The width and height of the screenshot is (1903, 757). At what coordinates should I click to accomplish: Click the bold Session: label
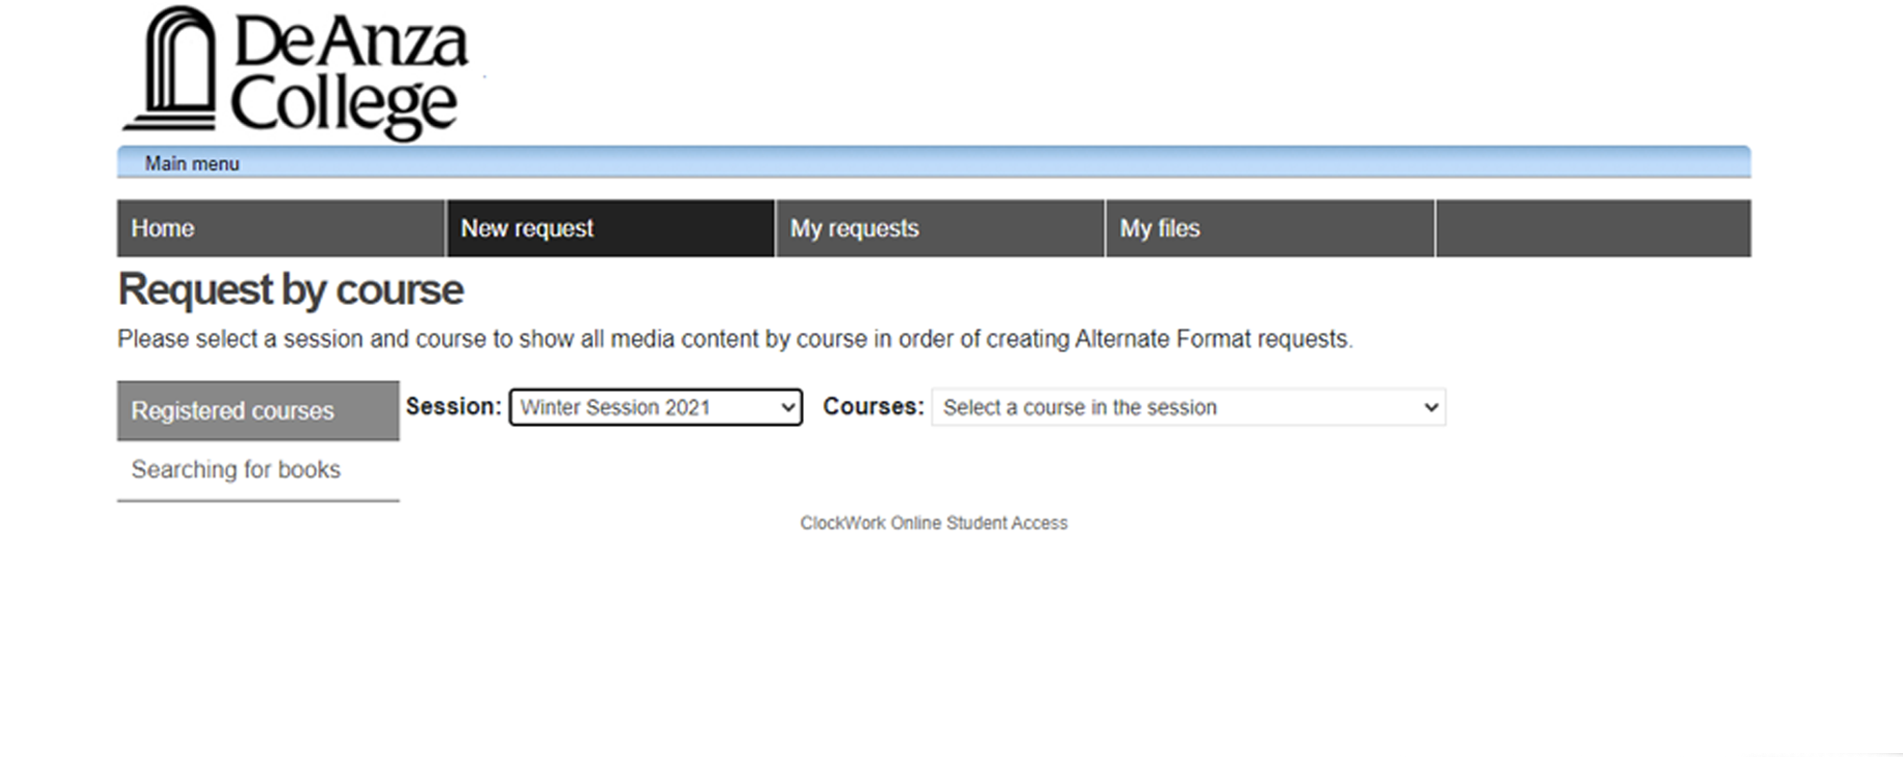click(x=453, y=407)
